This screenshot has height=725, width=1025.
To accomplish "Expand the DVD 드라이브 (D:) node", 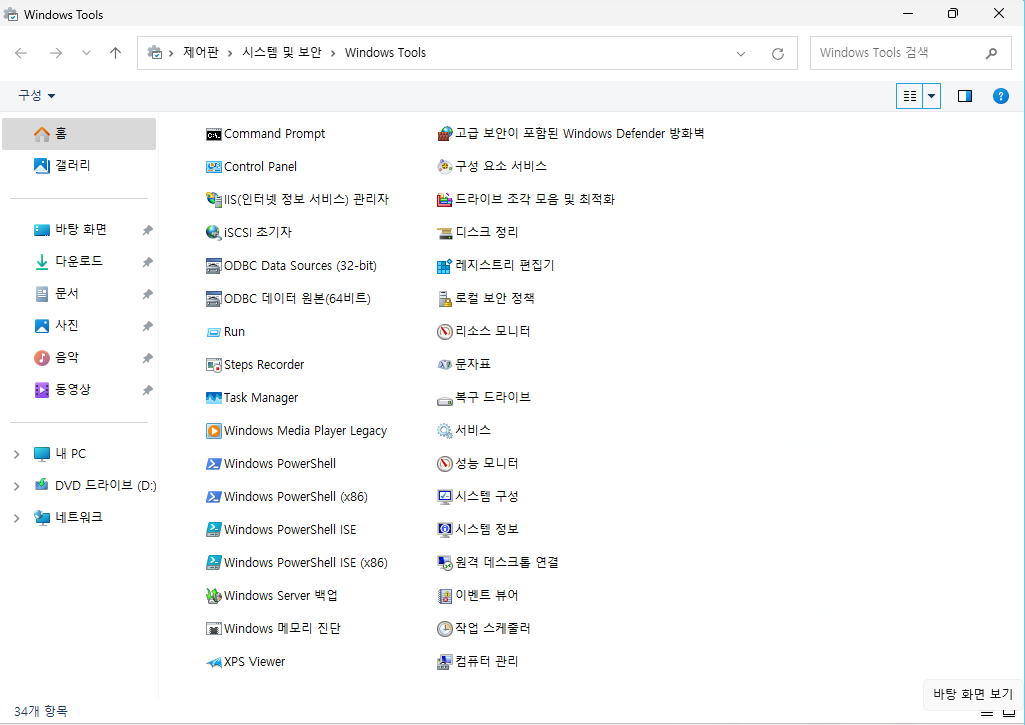I will [x=16, y=486].
